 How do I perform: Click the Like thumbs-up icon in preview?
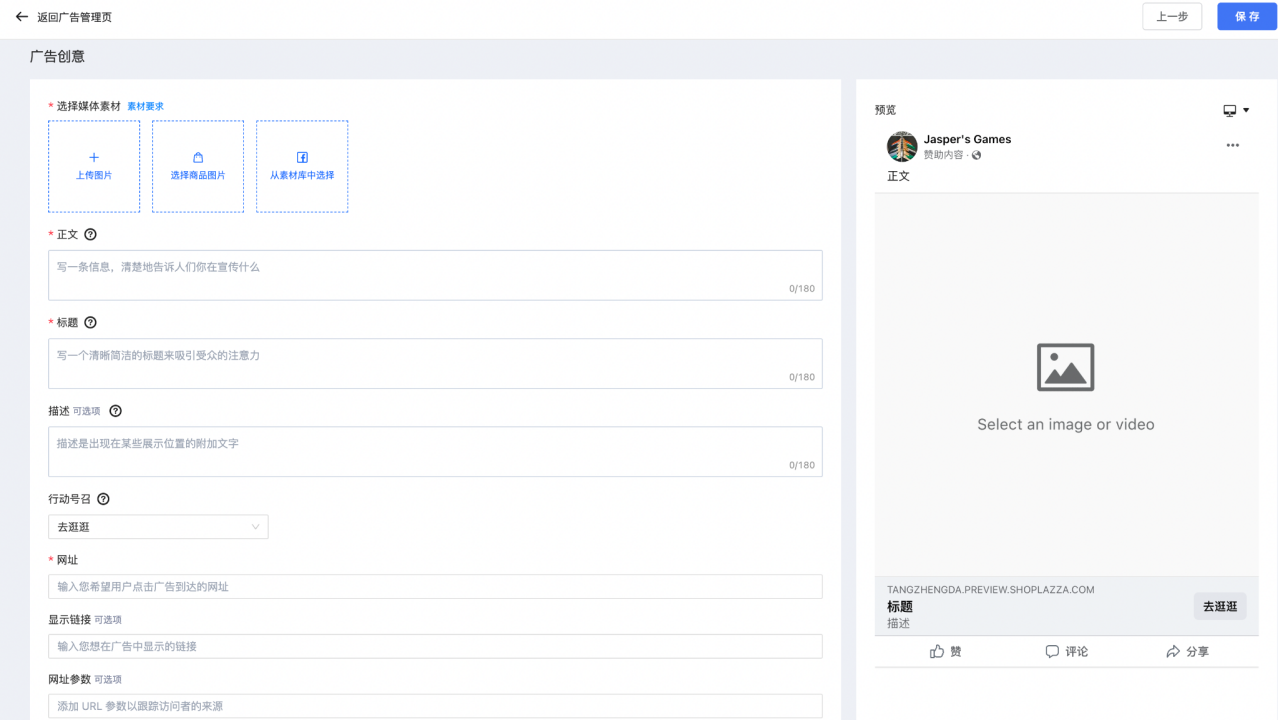tap(937, 652)
